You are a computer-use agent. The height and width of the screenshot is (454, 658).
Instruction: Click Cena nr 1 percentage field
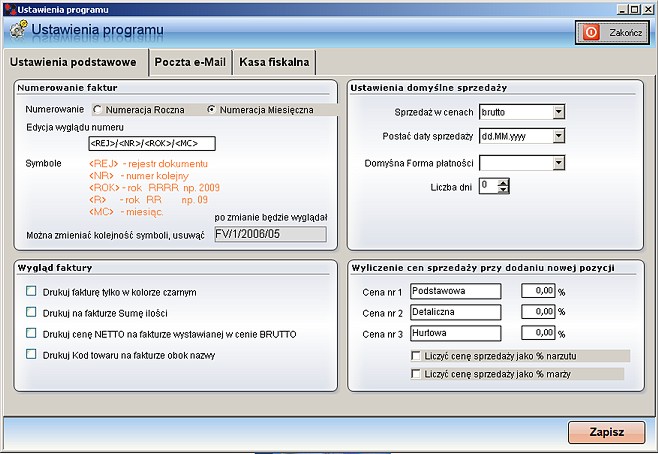(x=538, y=291)
